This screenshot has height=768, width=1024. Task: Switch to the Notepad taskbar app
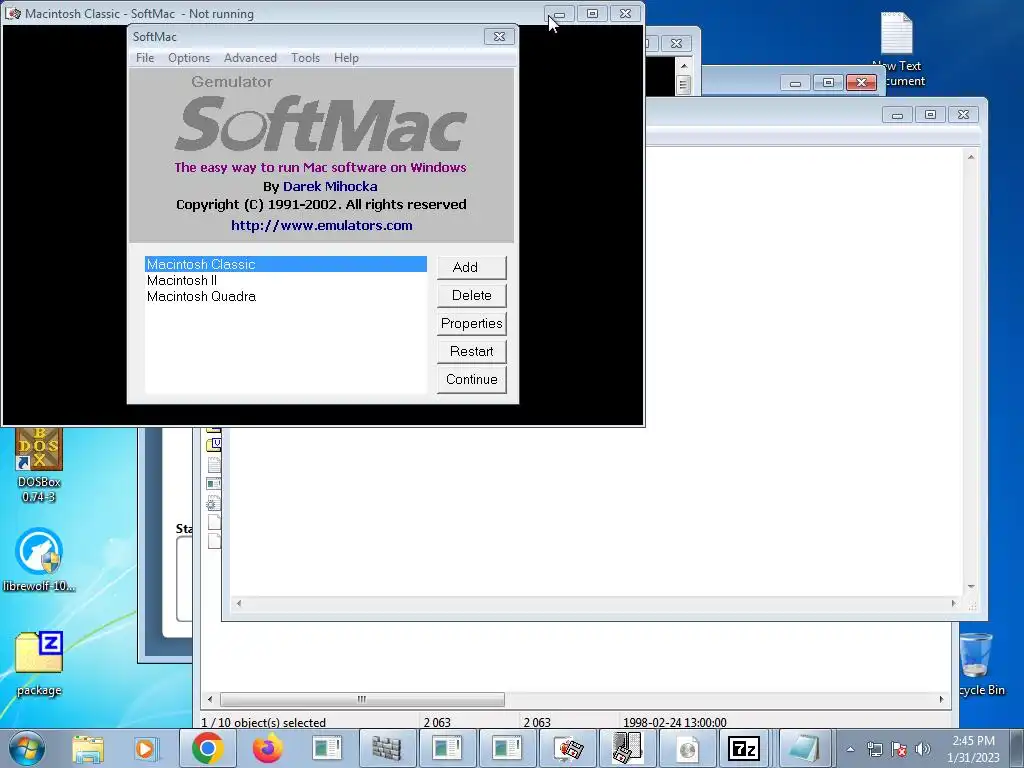coord(804,748)
